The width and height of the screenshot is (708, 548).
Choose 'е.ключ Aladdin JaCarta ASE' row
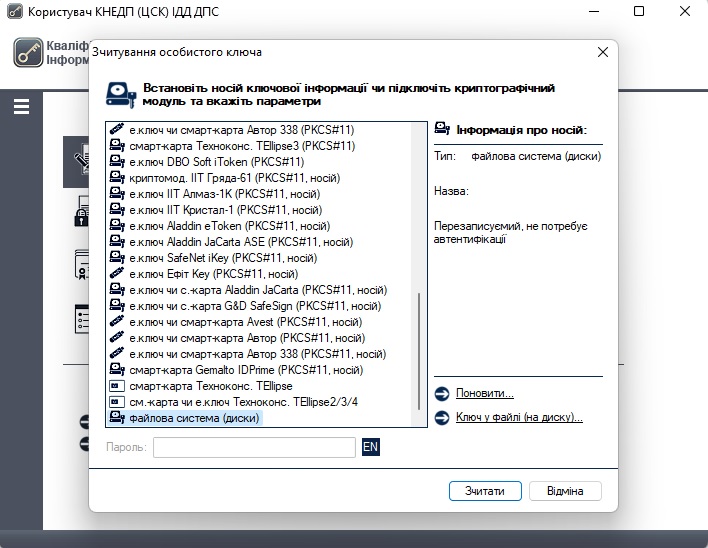point(231,242)
